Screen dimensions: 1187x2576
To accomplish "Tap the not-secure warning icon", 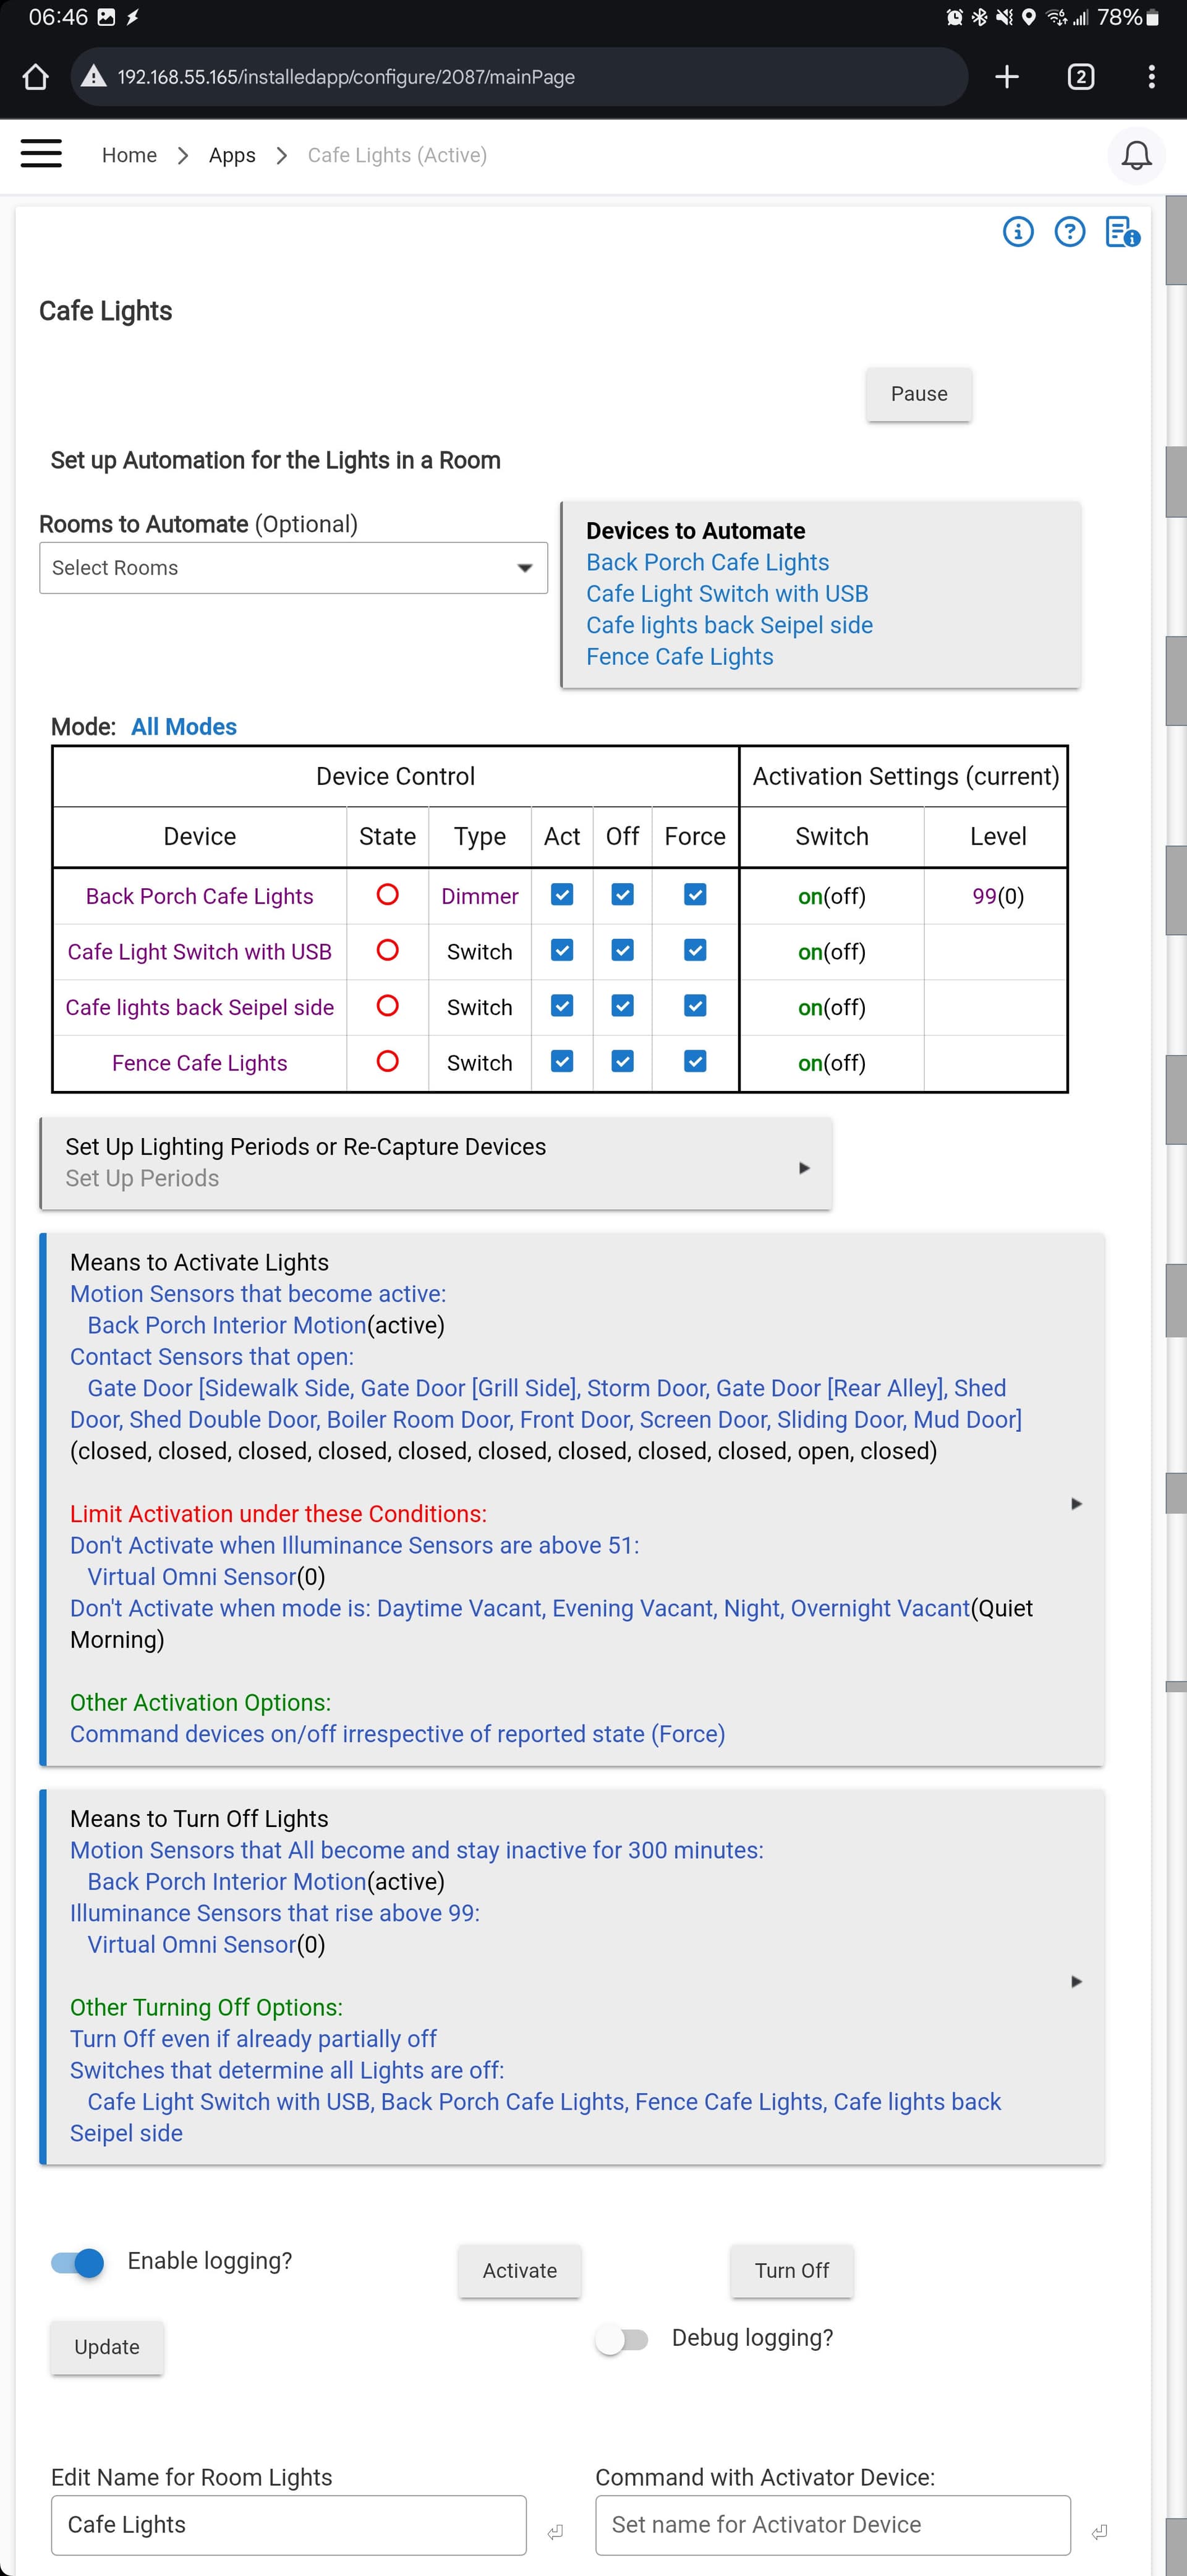I will [94, 77].
